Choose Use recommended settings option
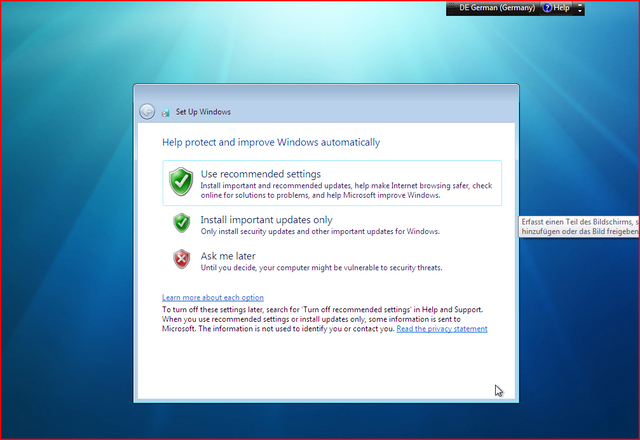Screen dimensions: 640x440 point(332,183)
